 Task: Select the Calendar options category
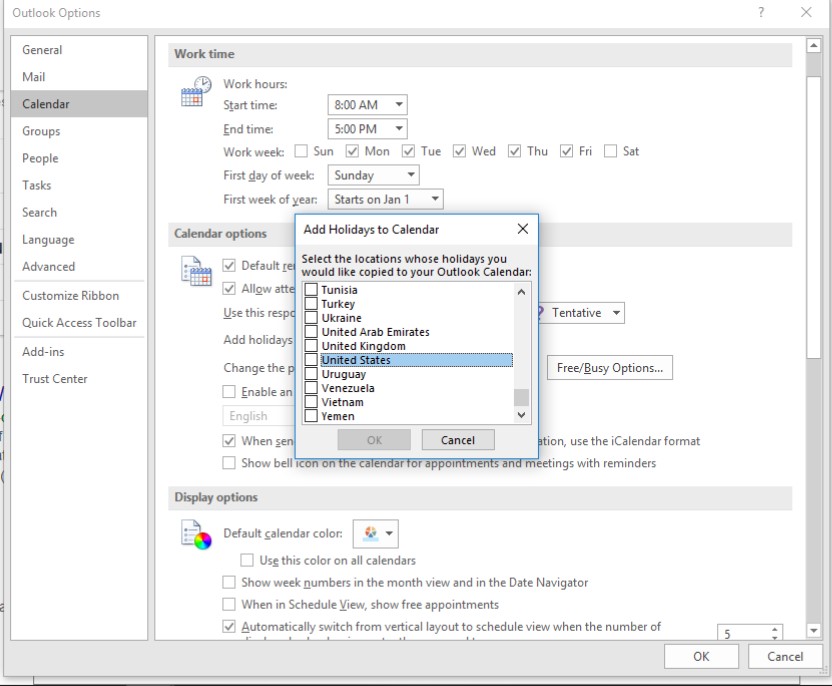coord(79,104)
